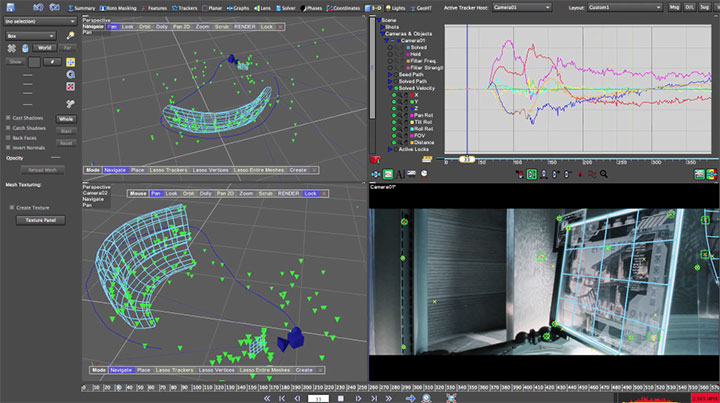Viewport: 720px width, 403px height.
Task: Collapse the Scene tree node
Action: click(x=379, y=20)
